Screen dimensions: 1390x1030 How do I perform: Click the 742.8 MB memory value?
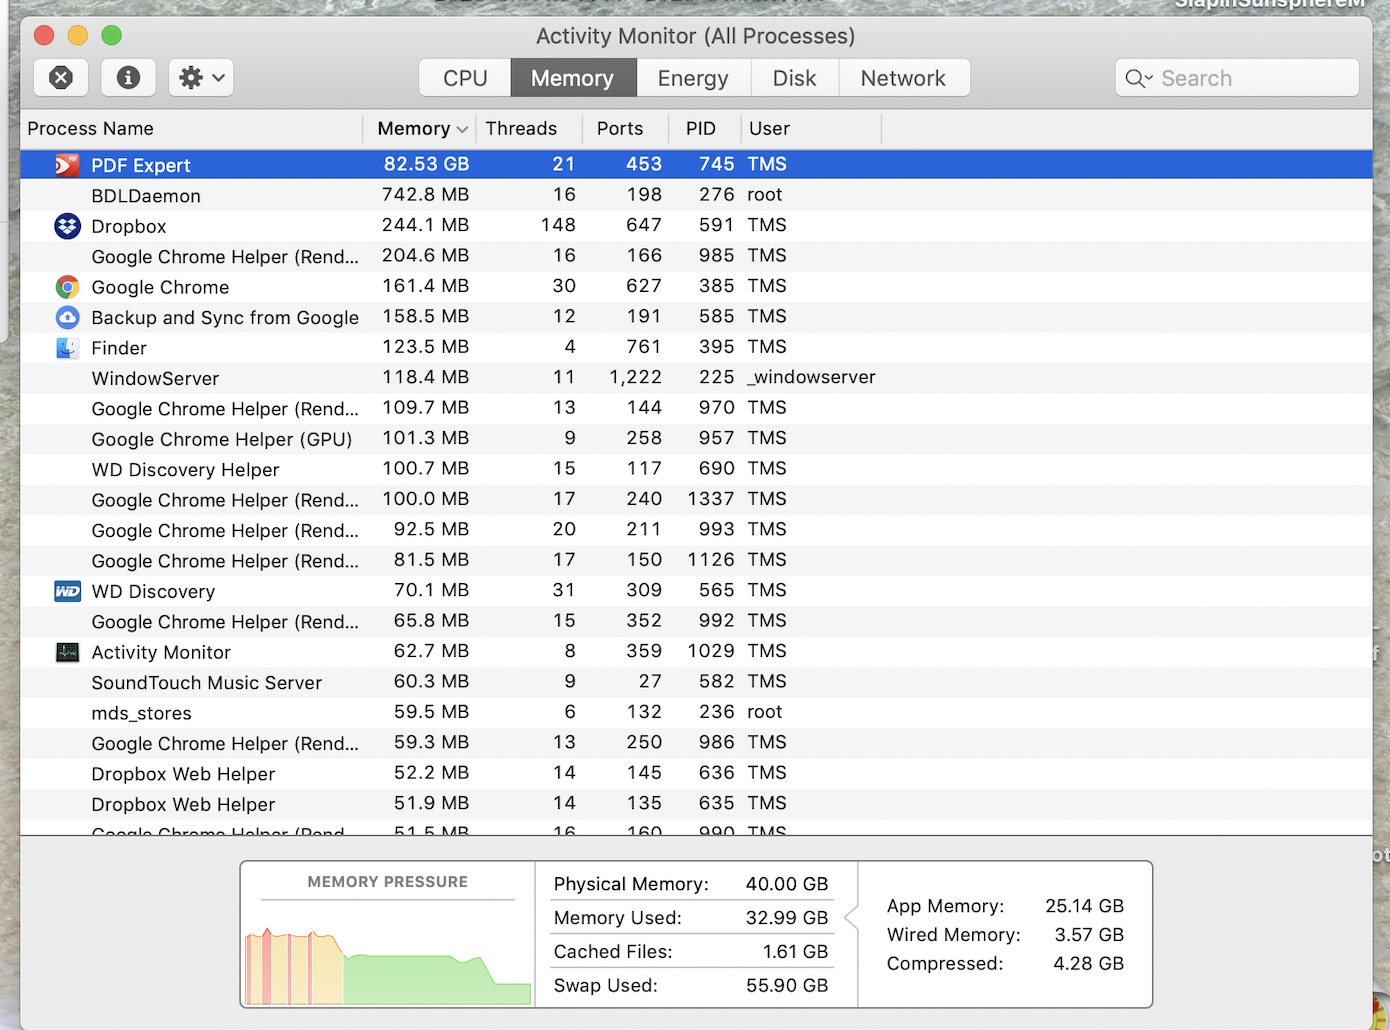tap(425, 194)
